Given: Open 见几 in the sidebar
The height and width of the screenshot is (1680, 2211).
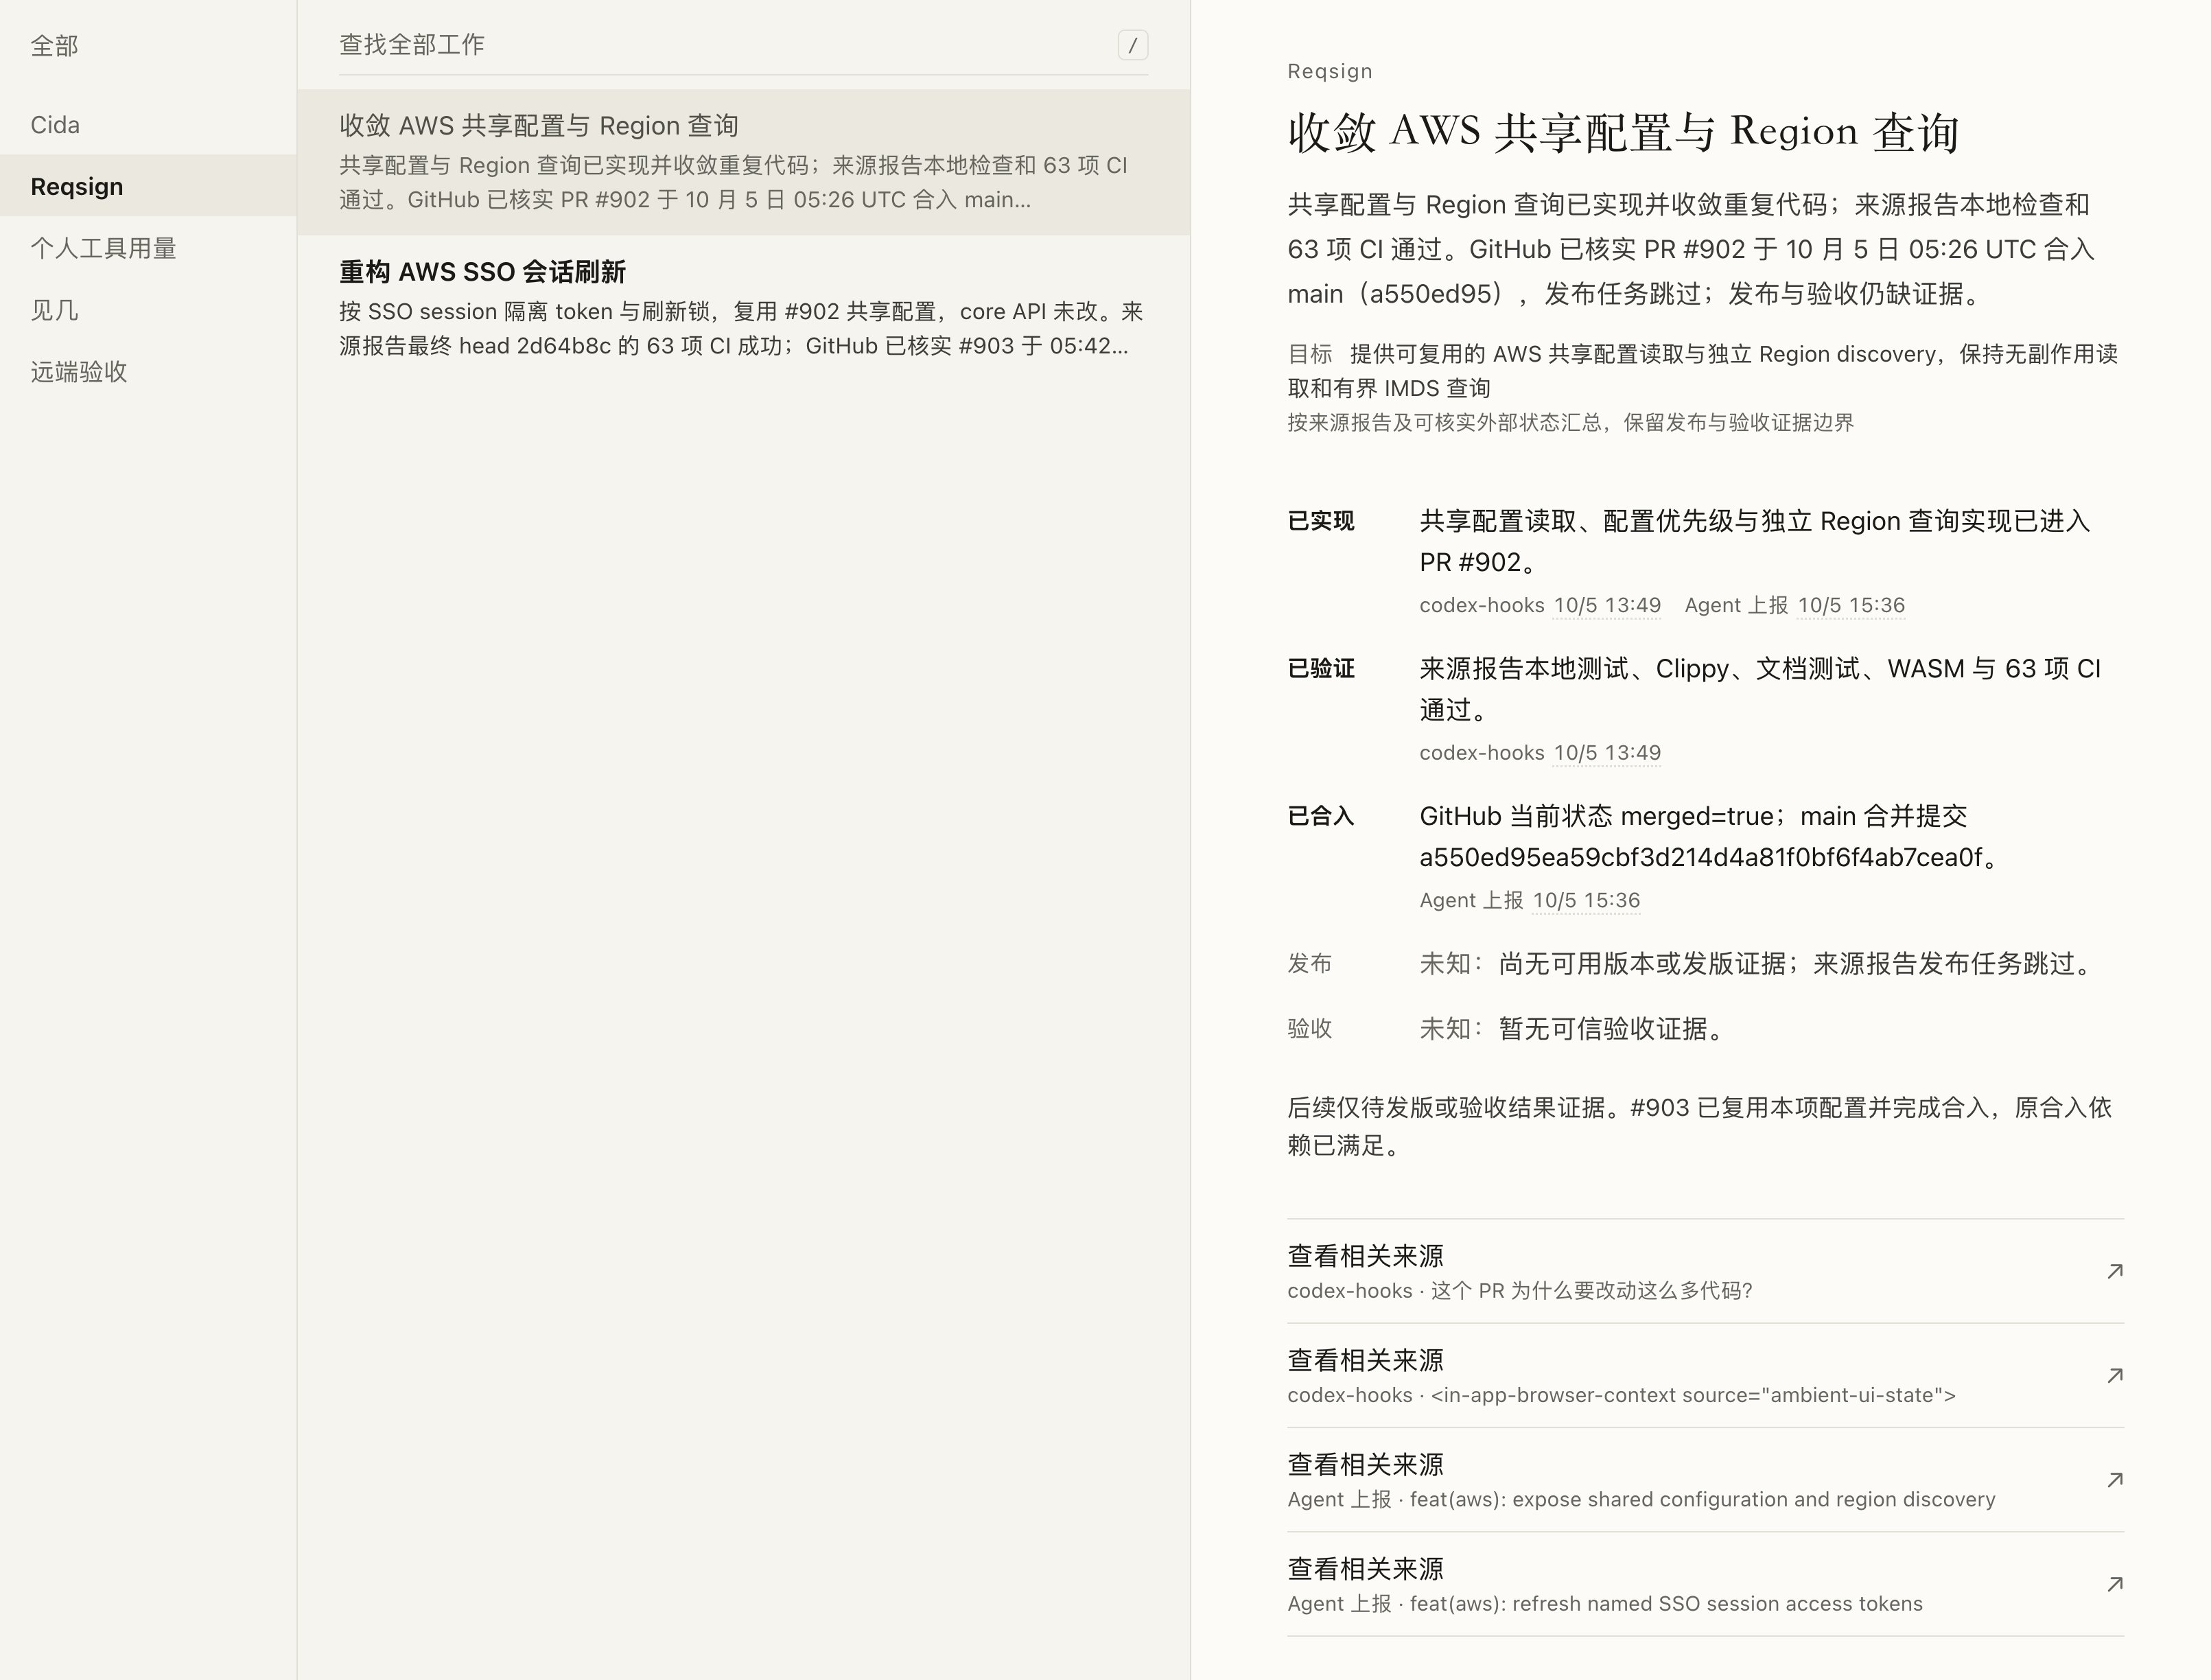Looking at the screenshot, I should point(148,310).
